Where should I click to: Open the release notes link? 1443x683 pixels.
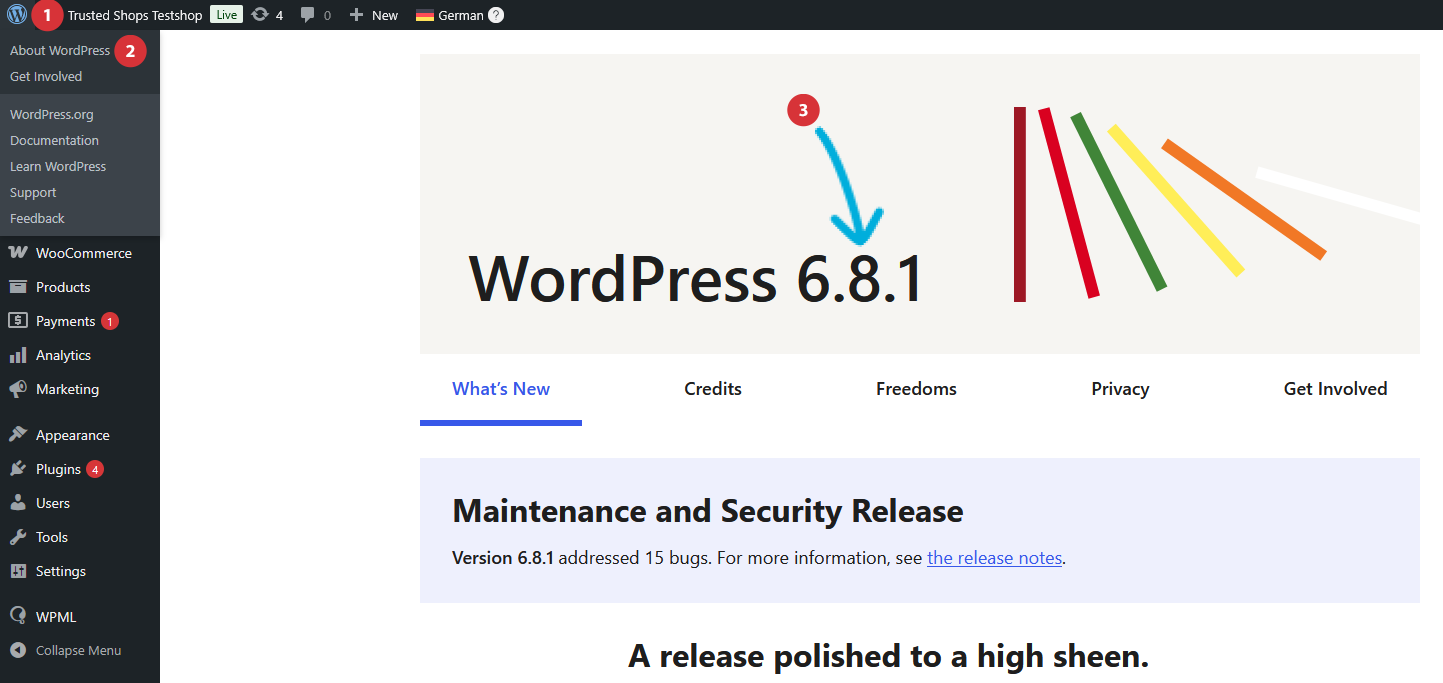pos(993,557)
